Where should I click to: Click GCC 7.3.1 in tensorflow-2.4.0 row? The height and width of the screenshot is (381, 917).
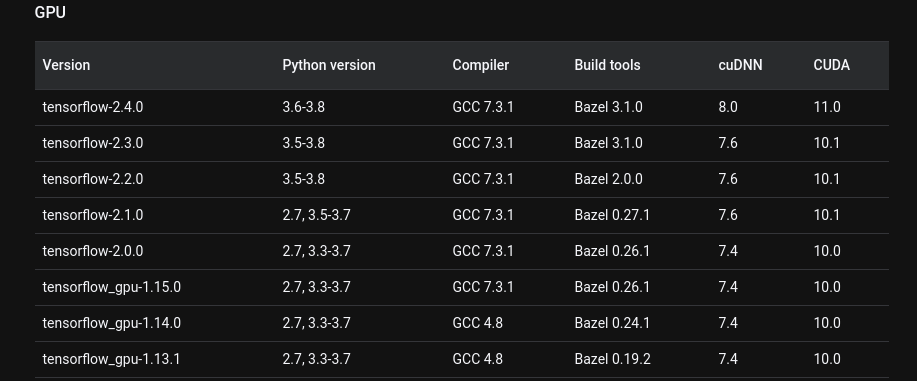[x=483, y=107]
